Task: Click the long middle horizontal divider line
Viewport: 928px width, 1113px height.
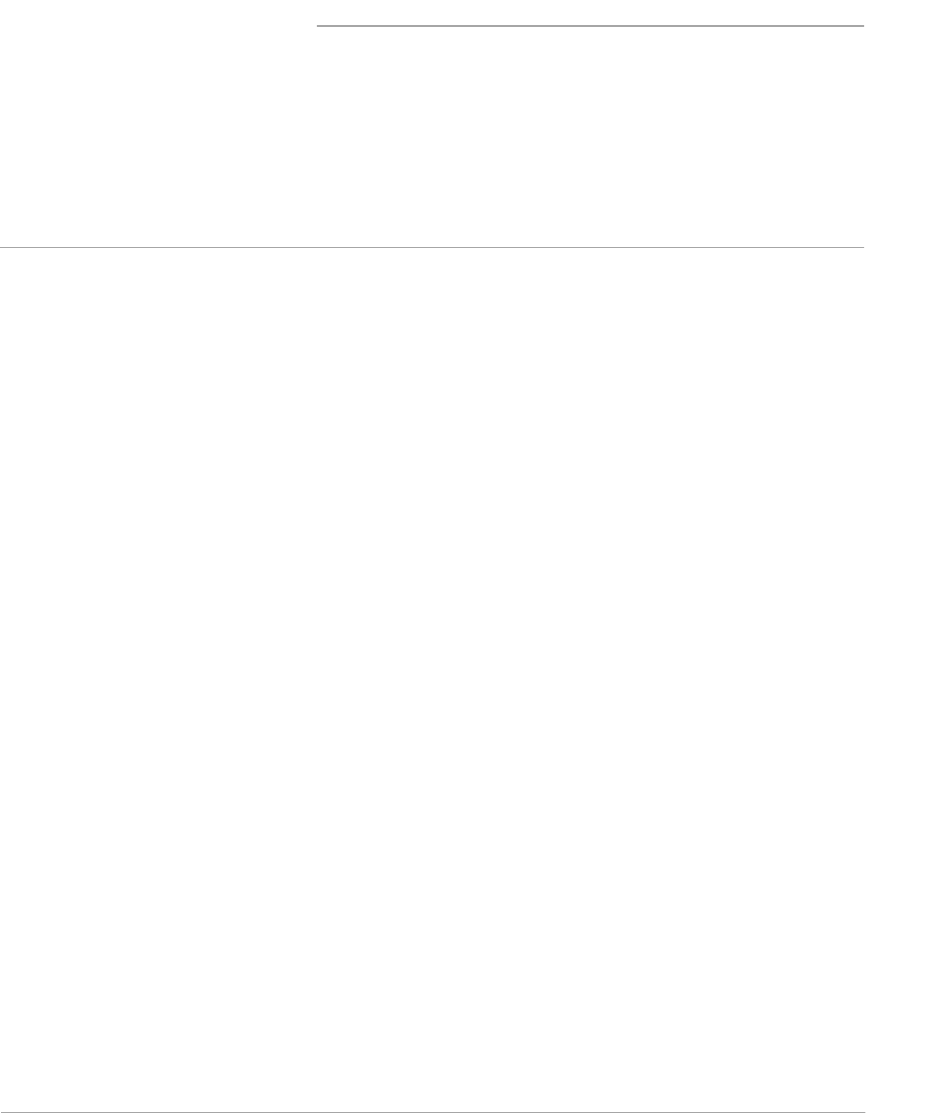Action: [x=432, y=248]
